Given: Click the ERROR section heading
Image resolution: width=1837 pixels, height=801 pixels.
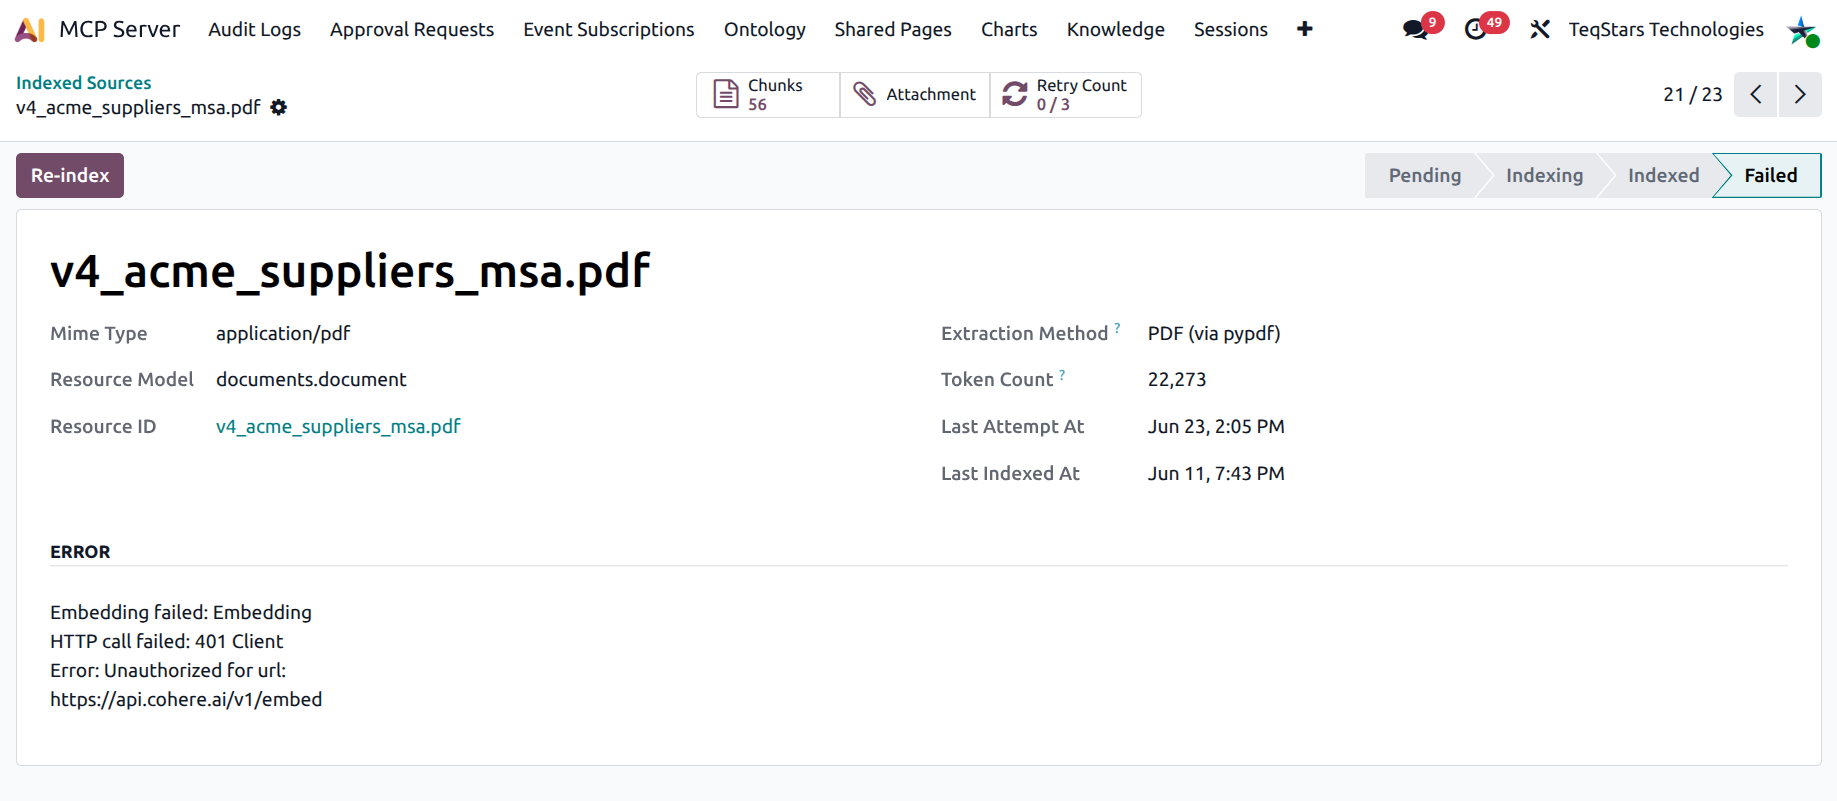Looking at the screenshot, I should point(80,552).
